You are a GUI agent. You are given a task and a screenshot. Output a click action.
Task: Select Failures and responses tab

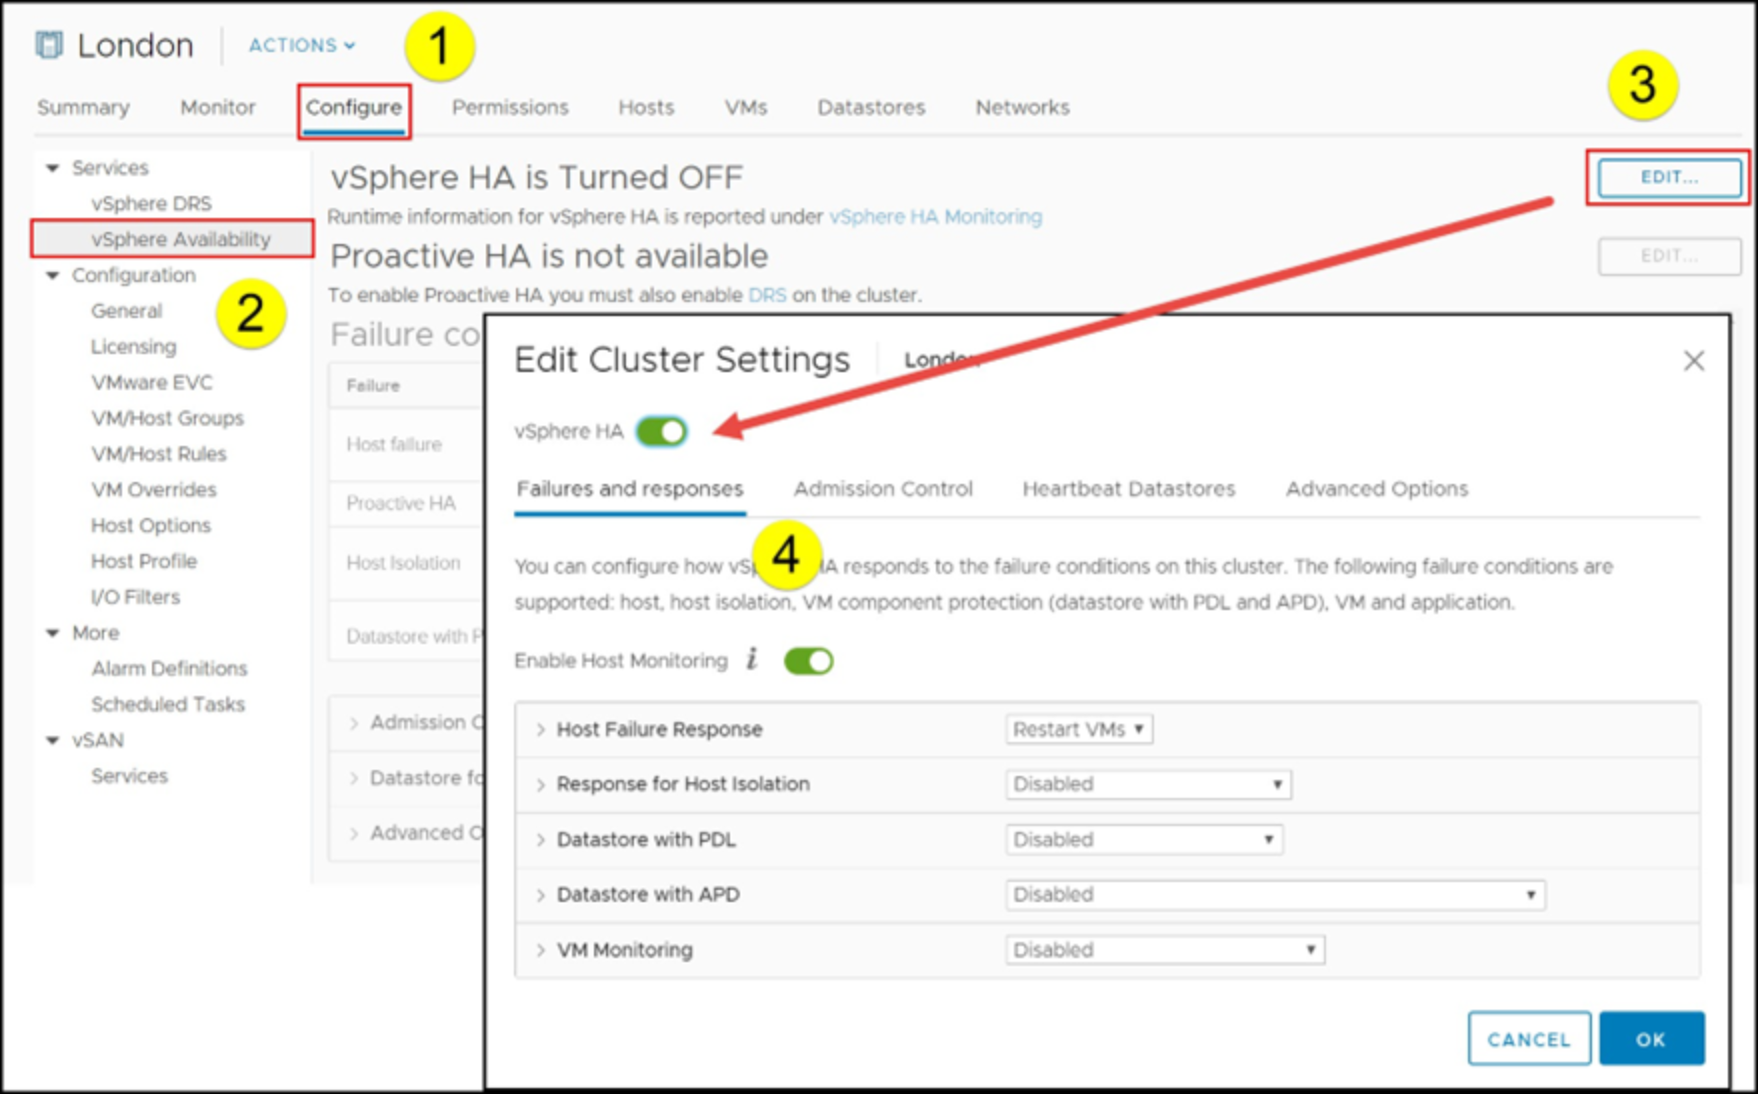[630, 489]
